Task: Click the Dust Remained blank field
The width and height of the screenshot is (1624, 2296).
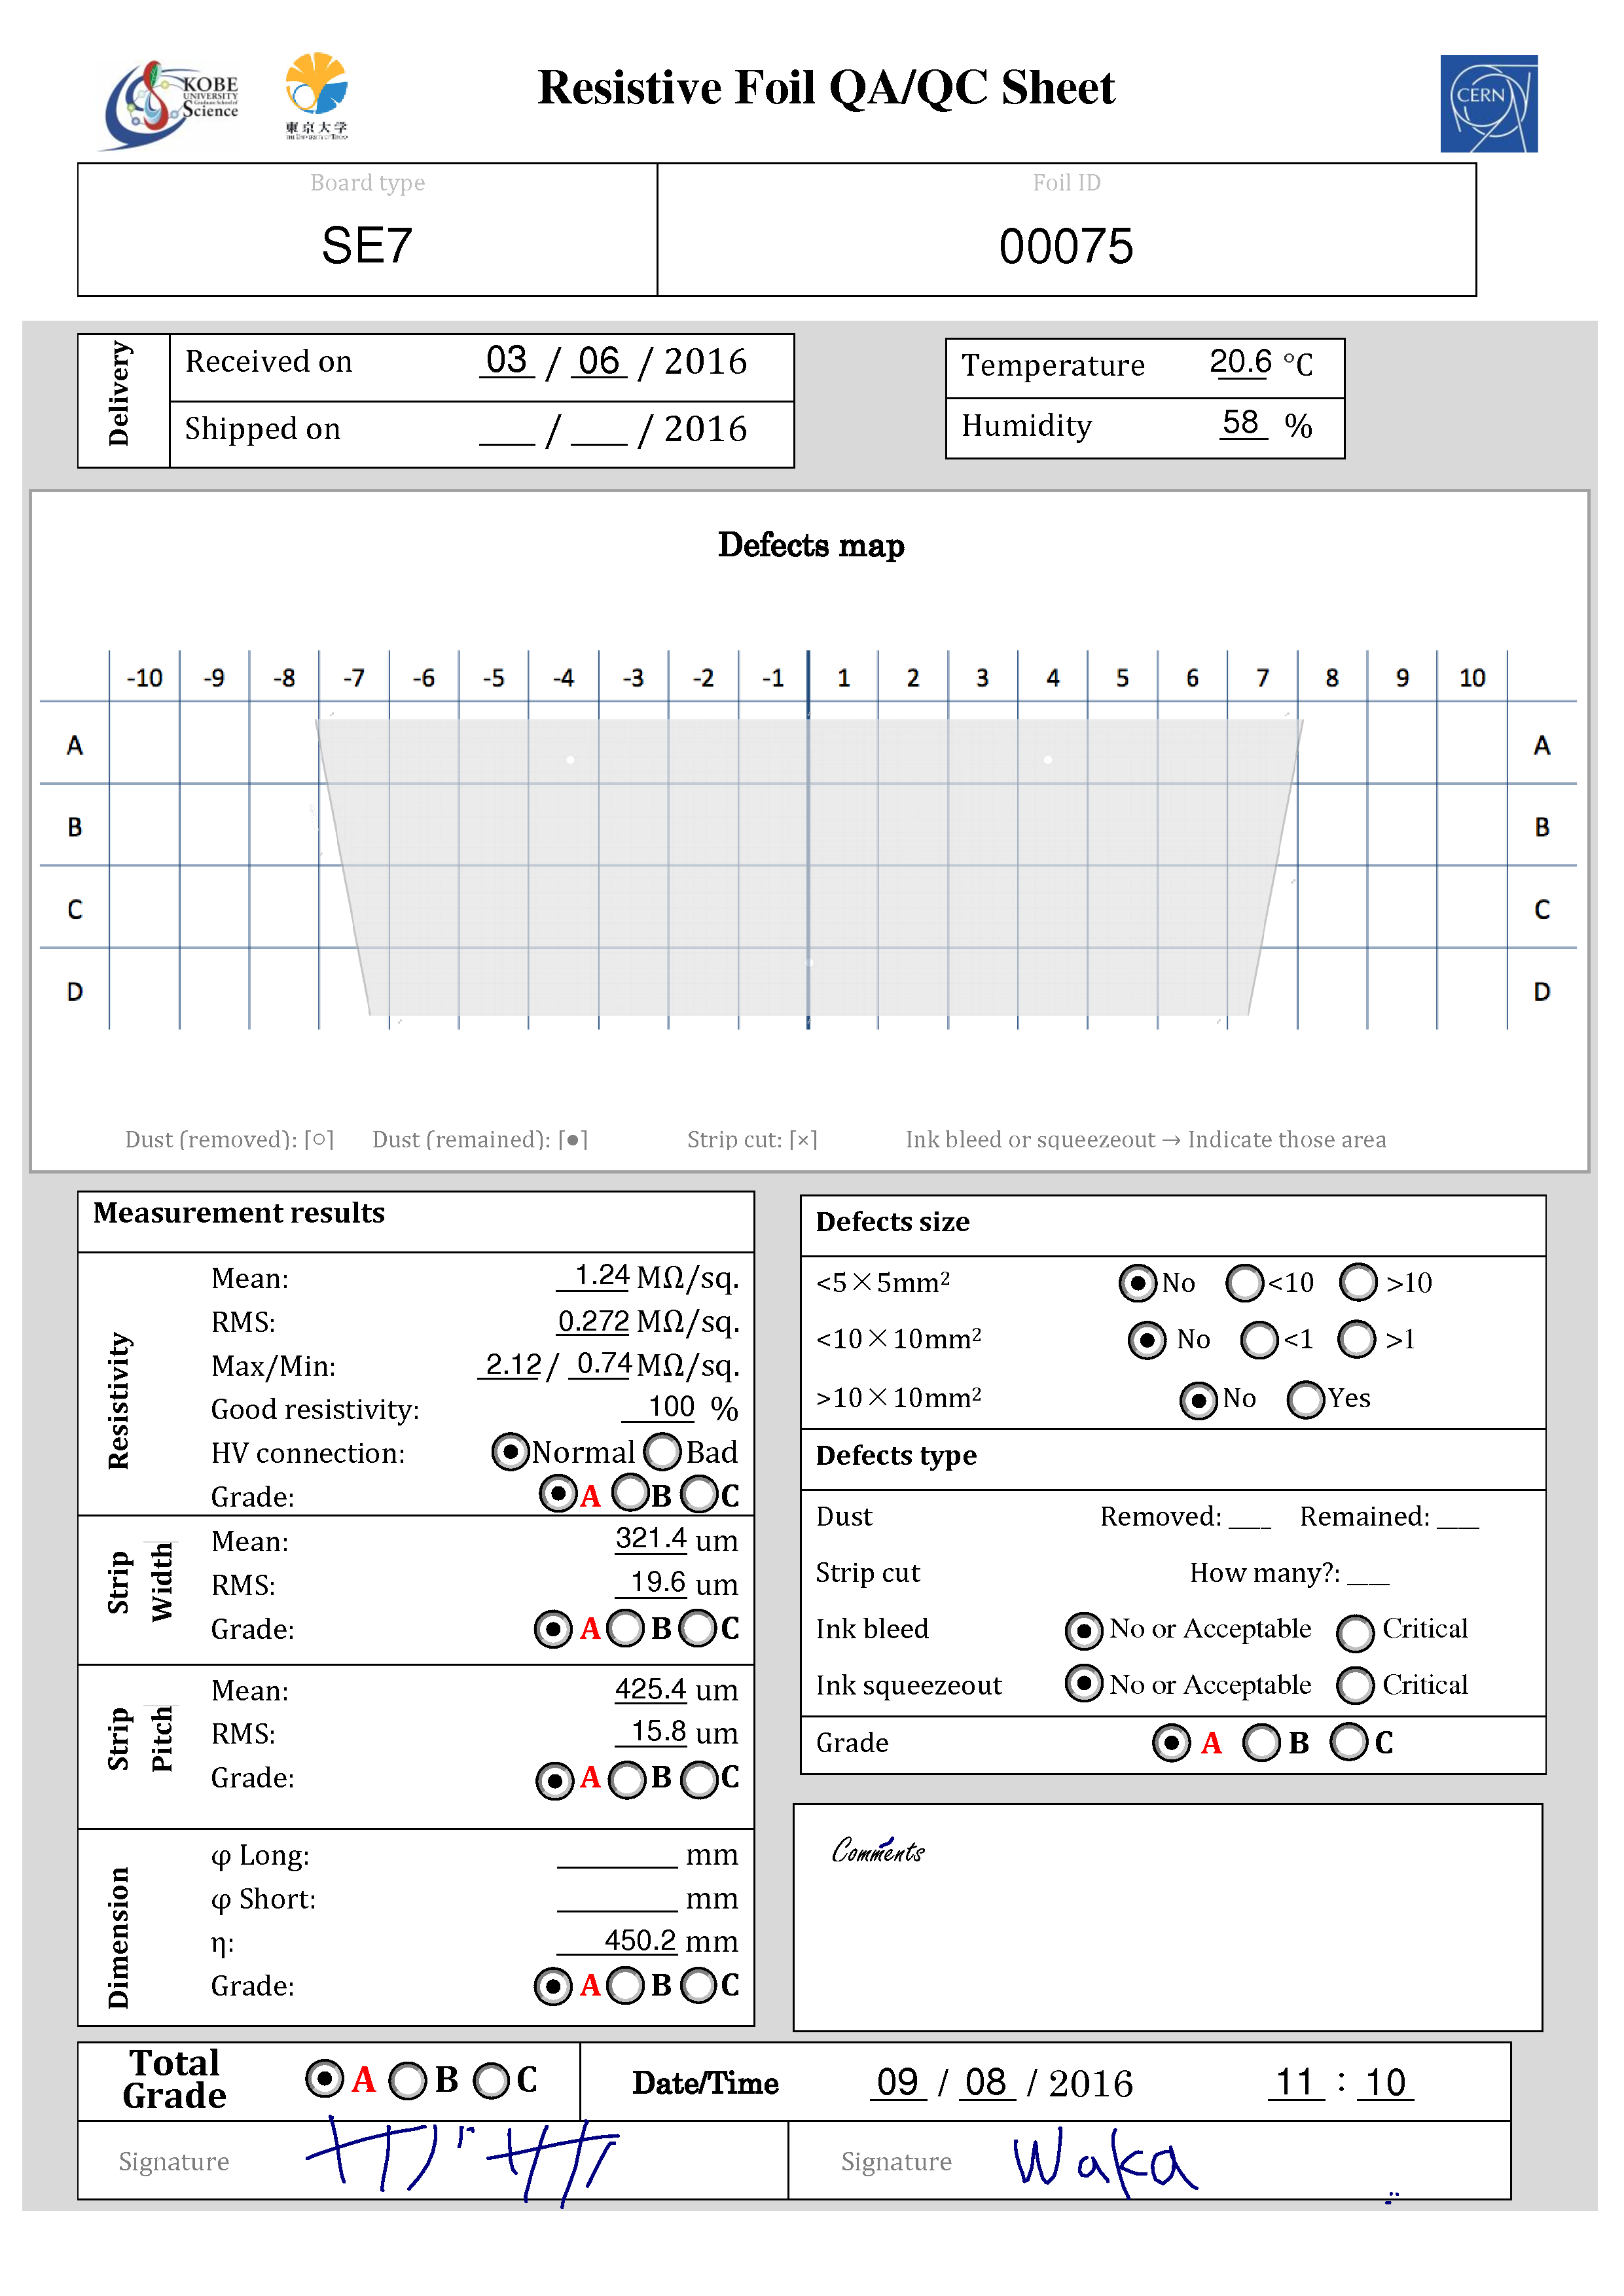Action: (1458, 1517)
